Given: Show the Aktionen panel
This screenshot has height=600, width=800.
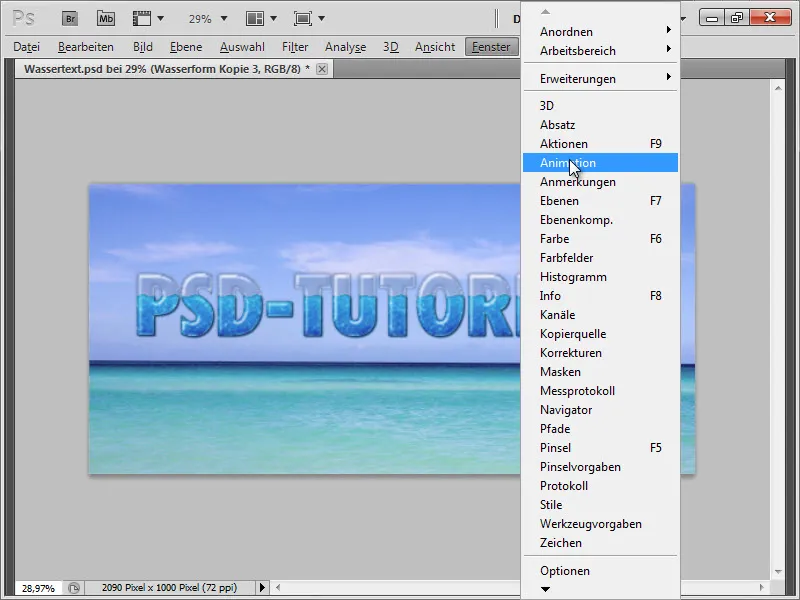Looking at the screenshot, I should click(x=601, y=144).
